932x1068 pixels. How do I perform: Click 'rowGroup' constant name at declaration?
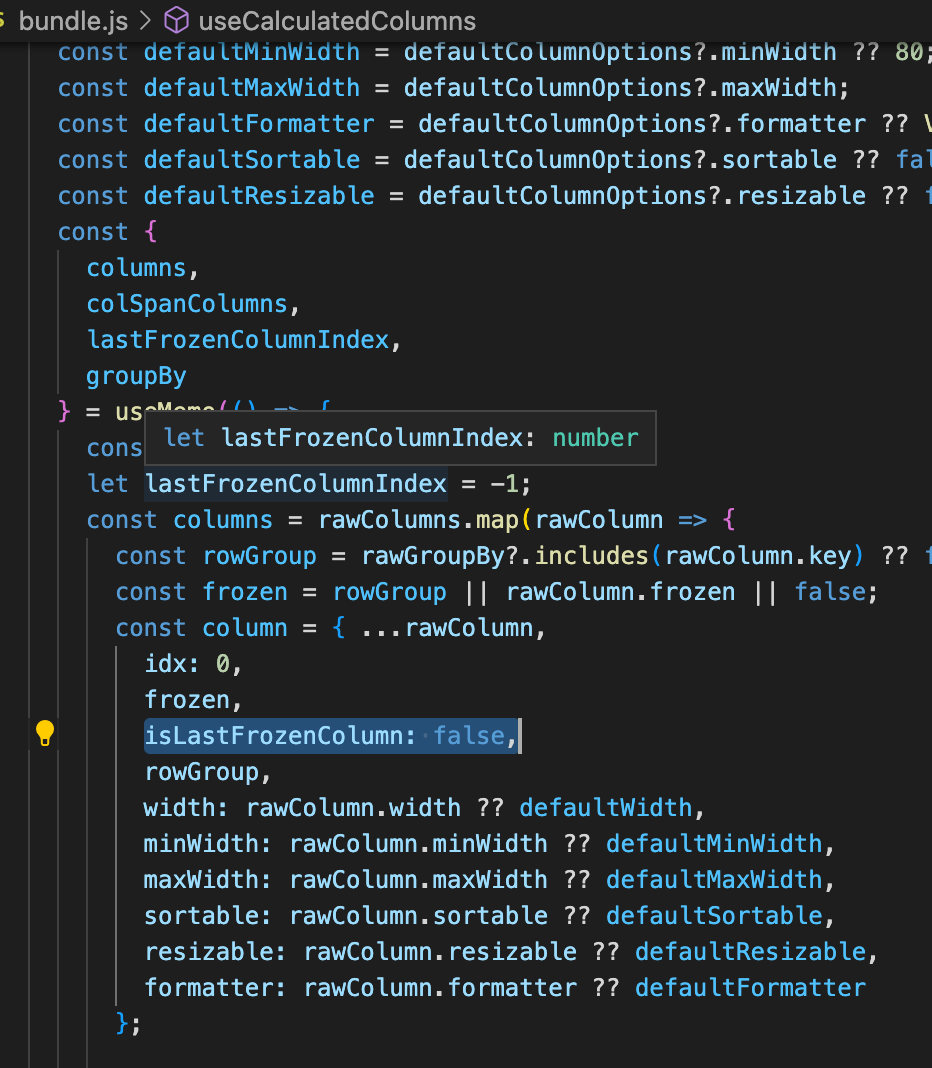(x=260, y=556)
